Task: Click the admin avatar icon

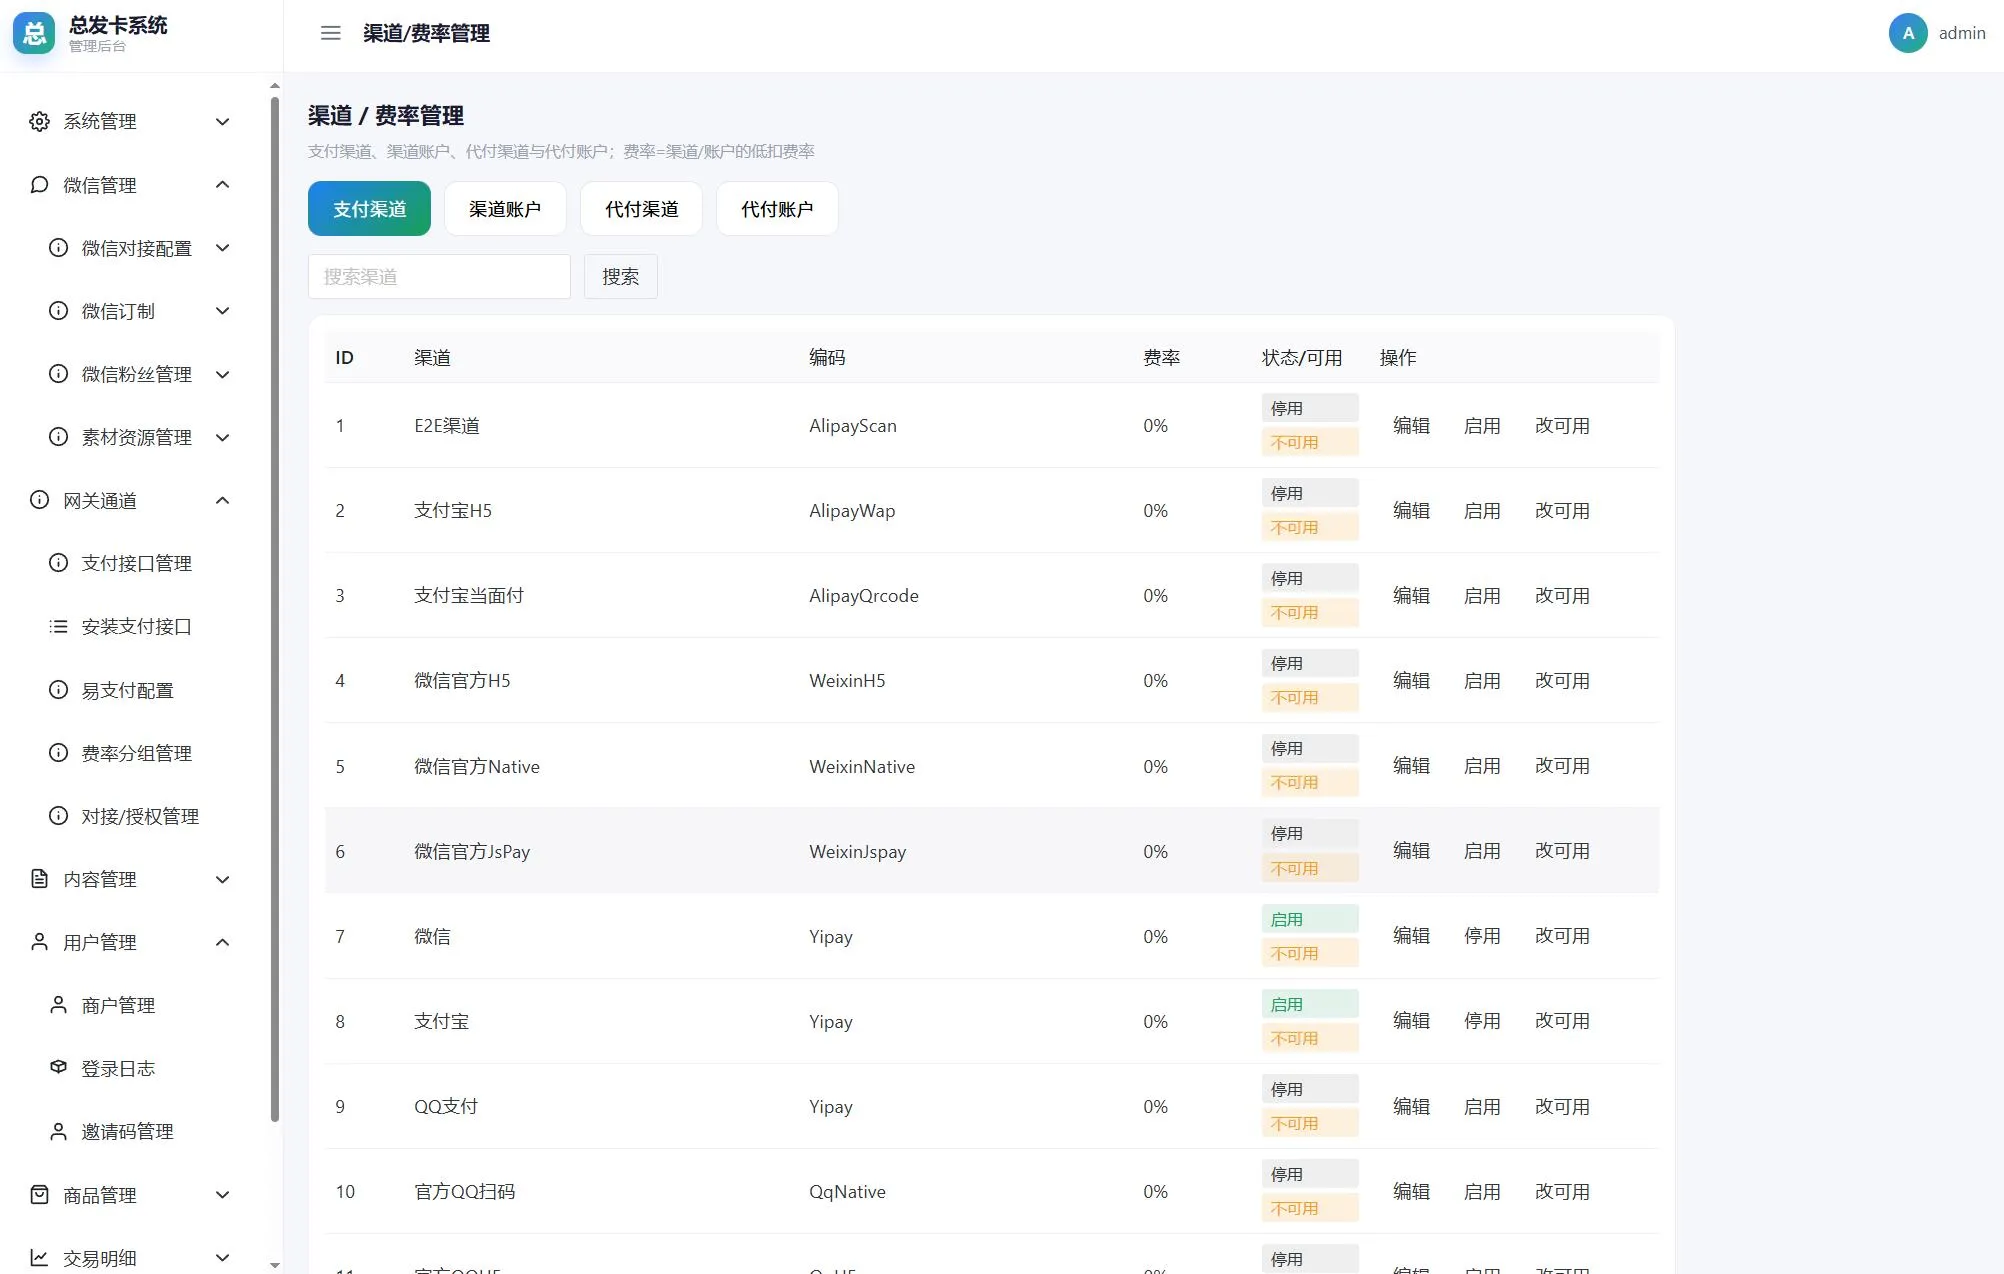Action: point(1908,33)
